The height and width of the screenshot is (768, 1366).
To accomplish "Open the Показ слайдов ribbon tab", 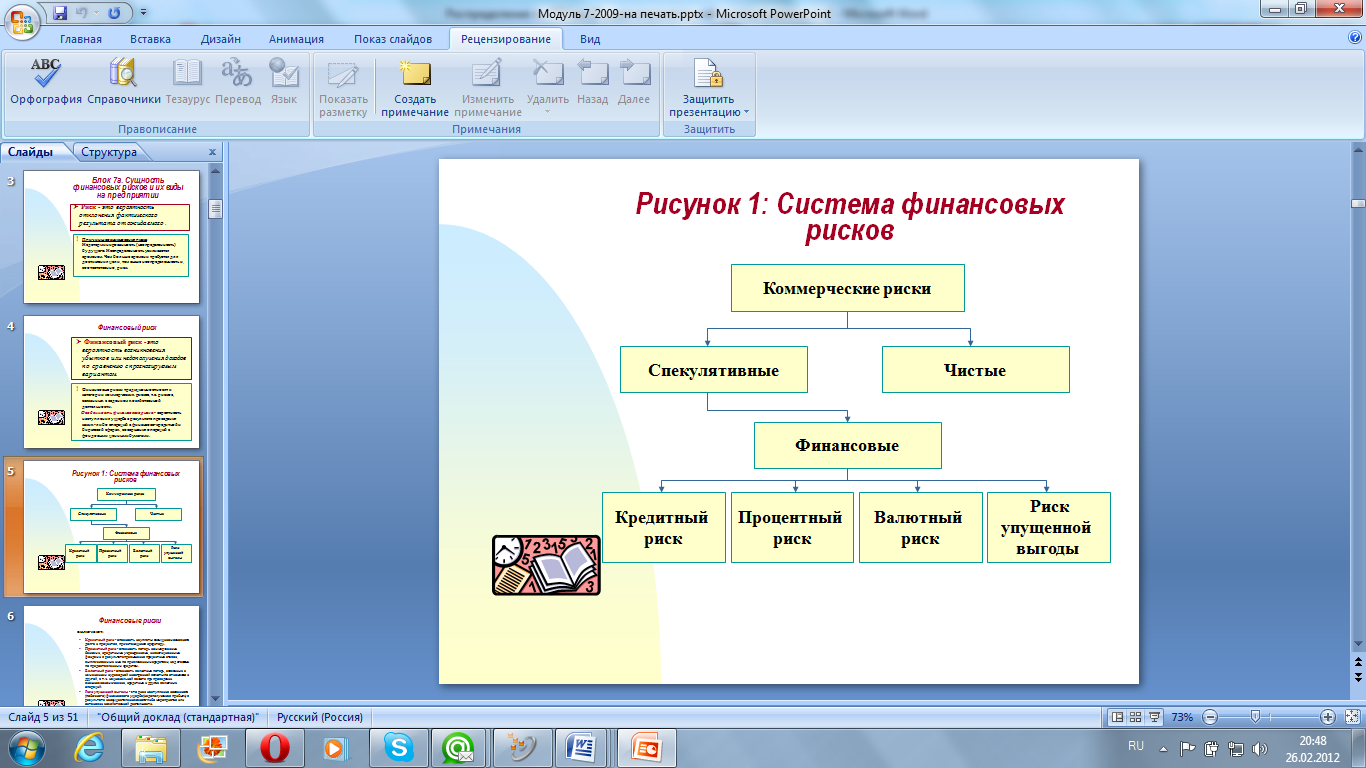I will [393, 39].
